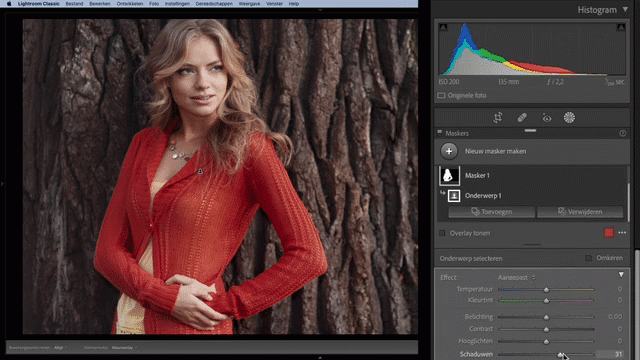Viewport: 640px width, 360px height.
Task: Toggle the shadow clipping indicator in histogram
Action: click(443, 28)
